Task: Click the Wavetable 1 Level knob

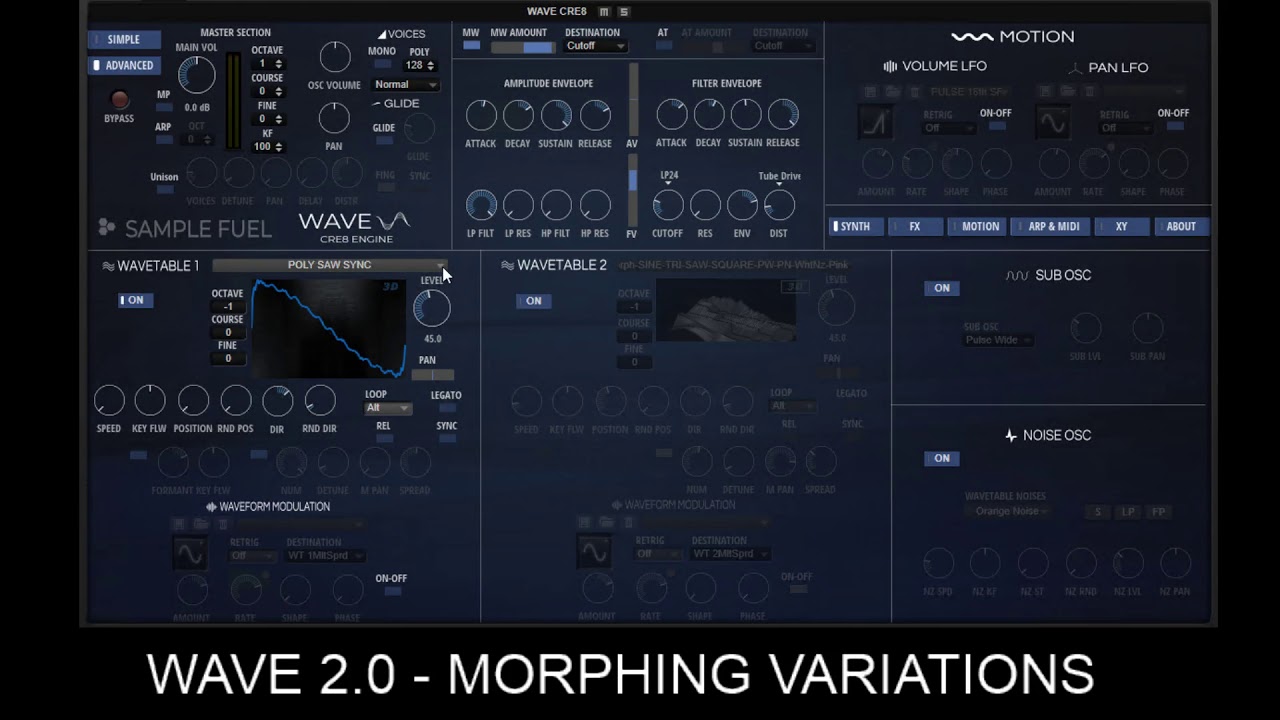Action: tap(432, 309)
